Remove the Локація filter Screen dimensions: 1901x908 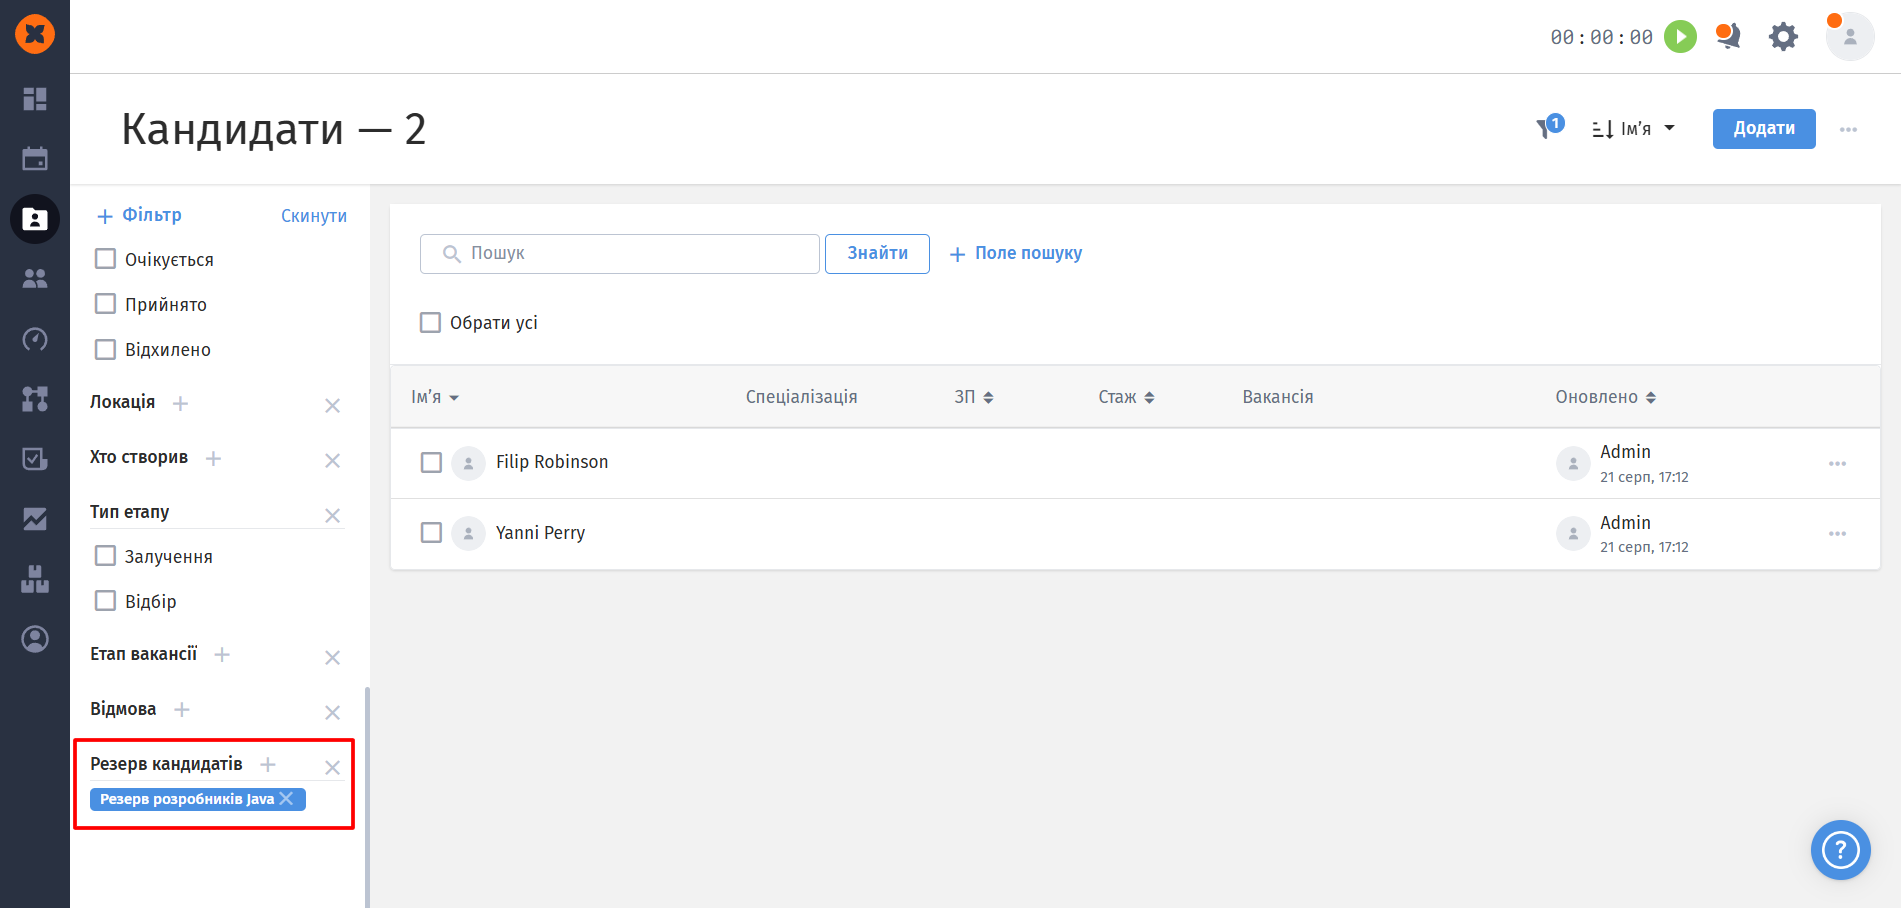click(x=333, y=405)
